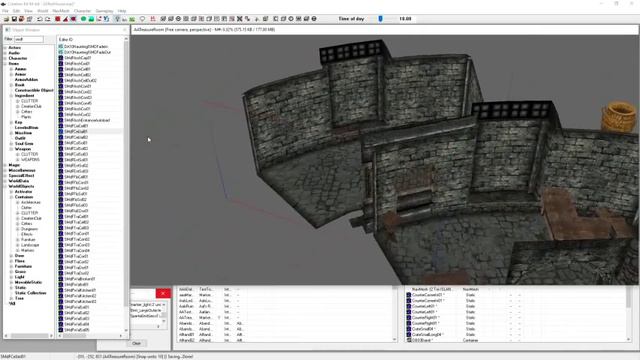
Task: Click the green landscape editing icon
Action: (91, 19)
